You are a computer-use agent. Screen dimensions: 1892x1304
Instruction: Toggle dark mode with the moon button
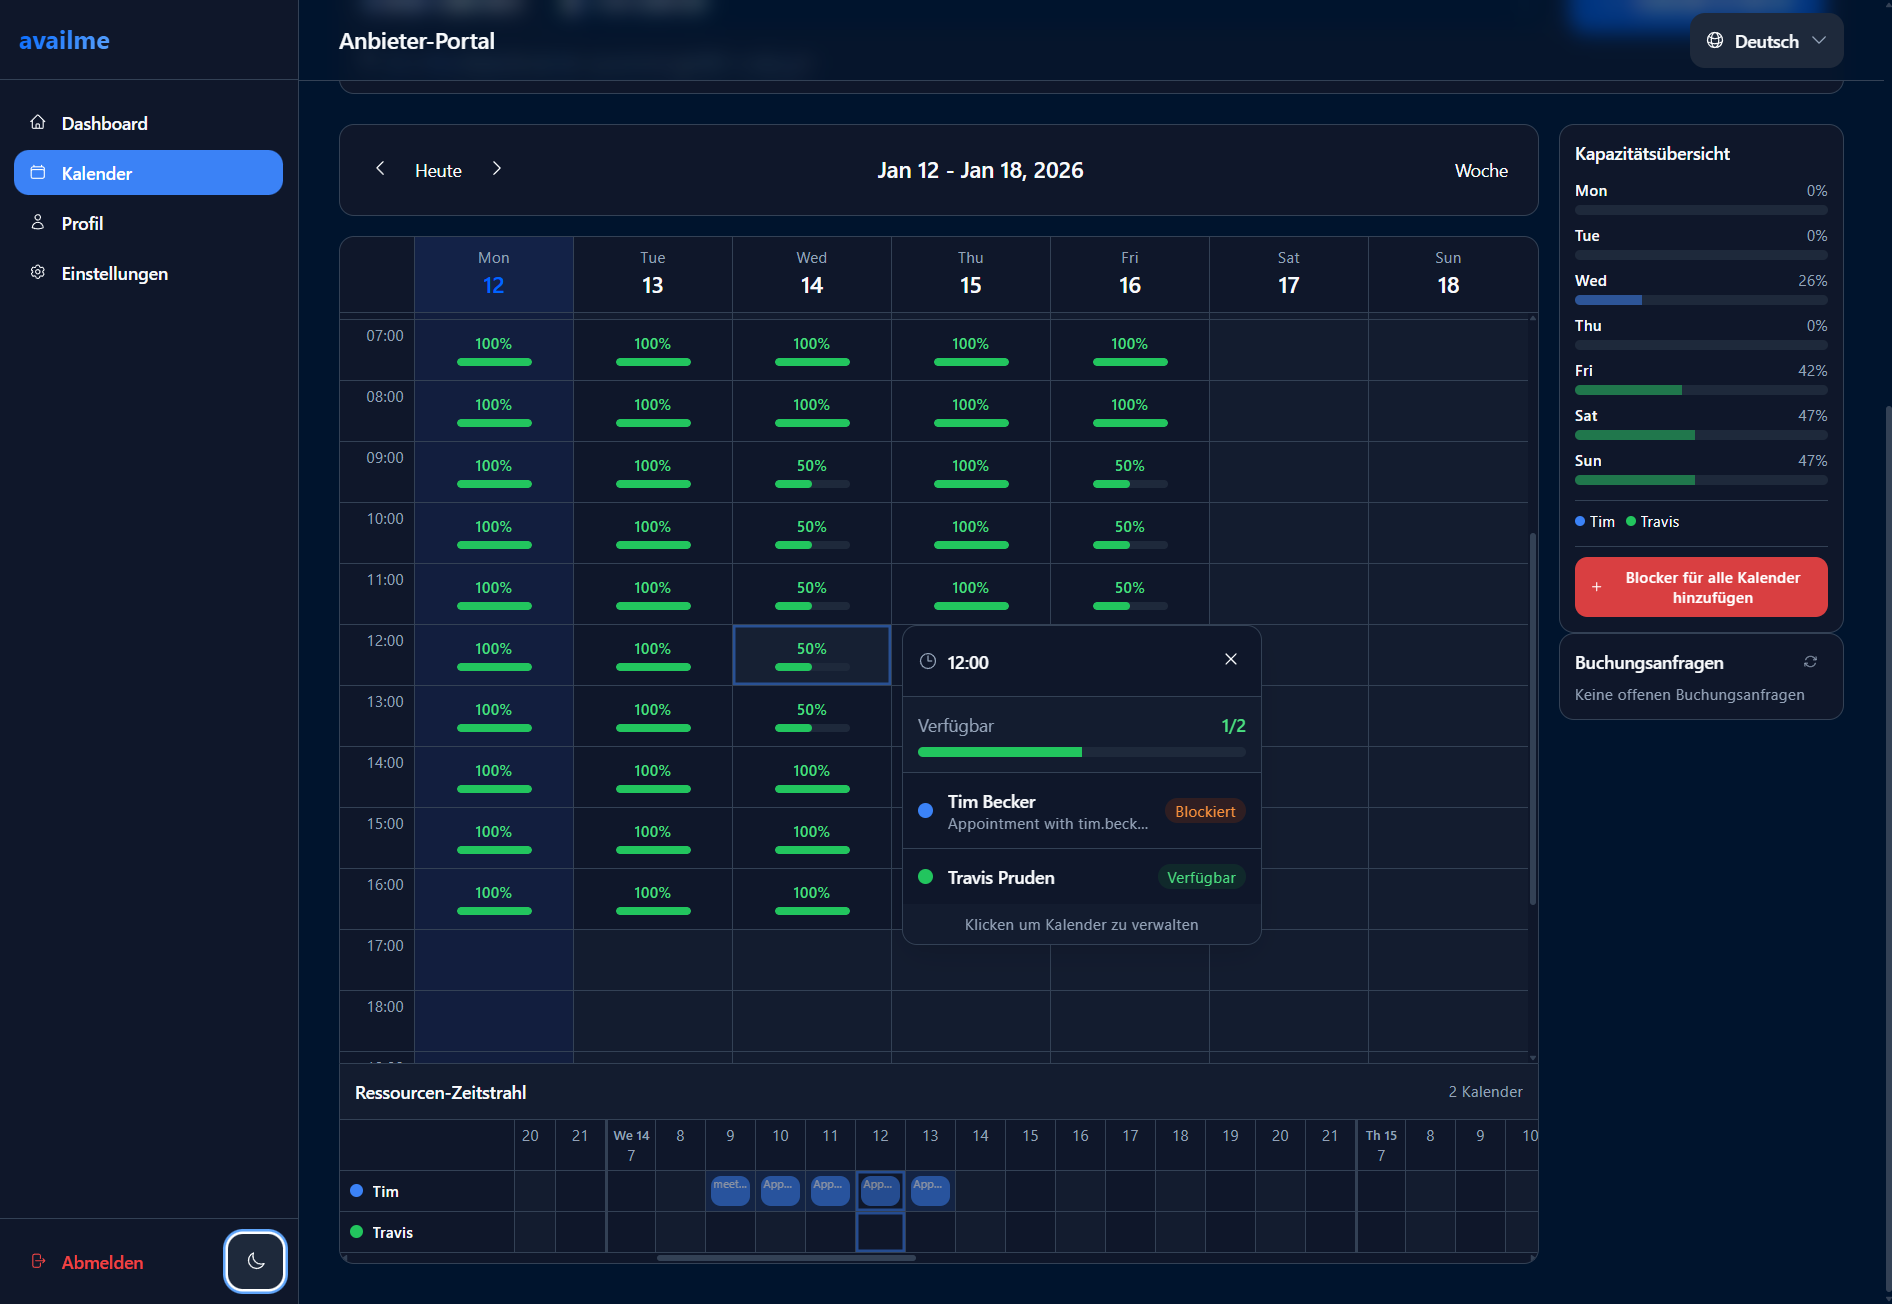click(255, 1261)
